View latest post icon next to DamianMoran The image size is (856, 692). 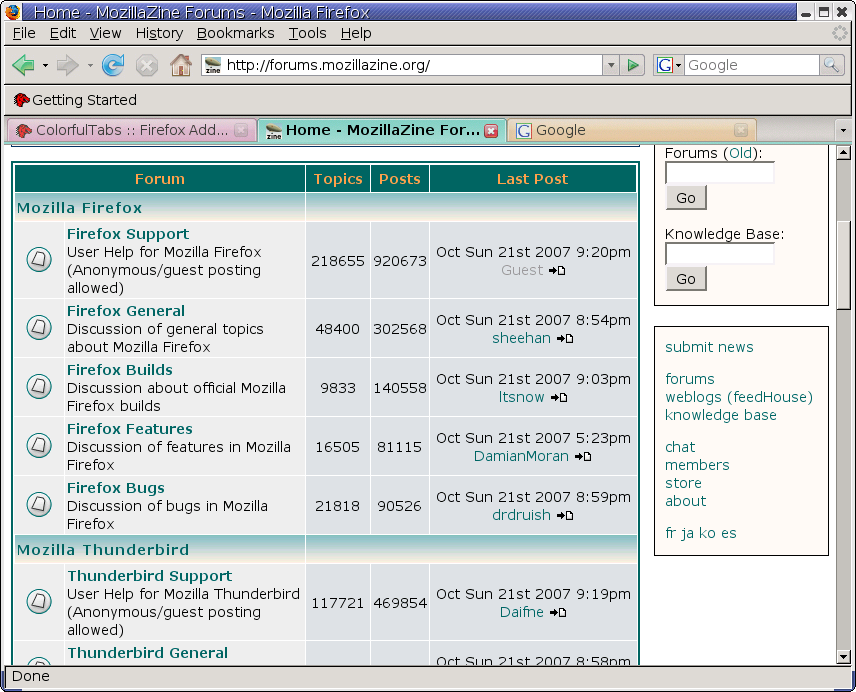(583, 457)
